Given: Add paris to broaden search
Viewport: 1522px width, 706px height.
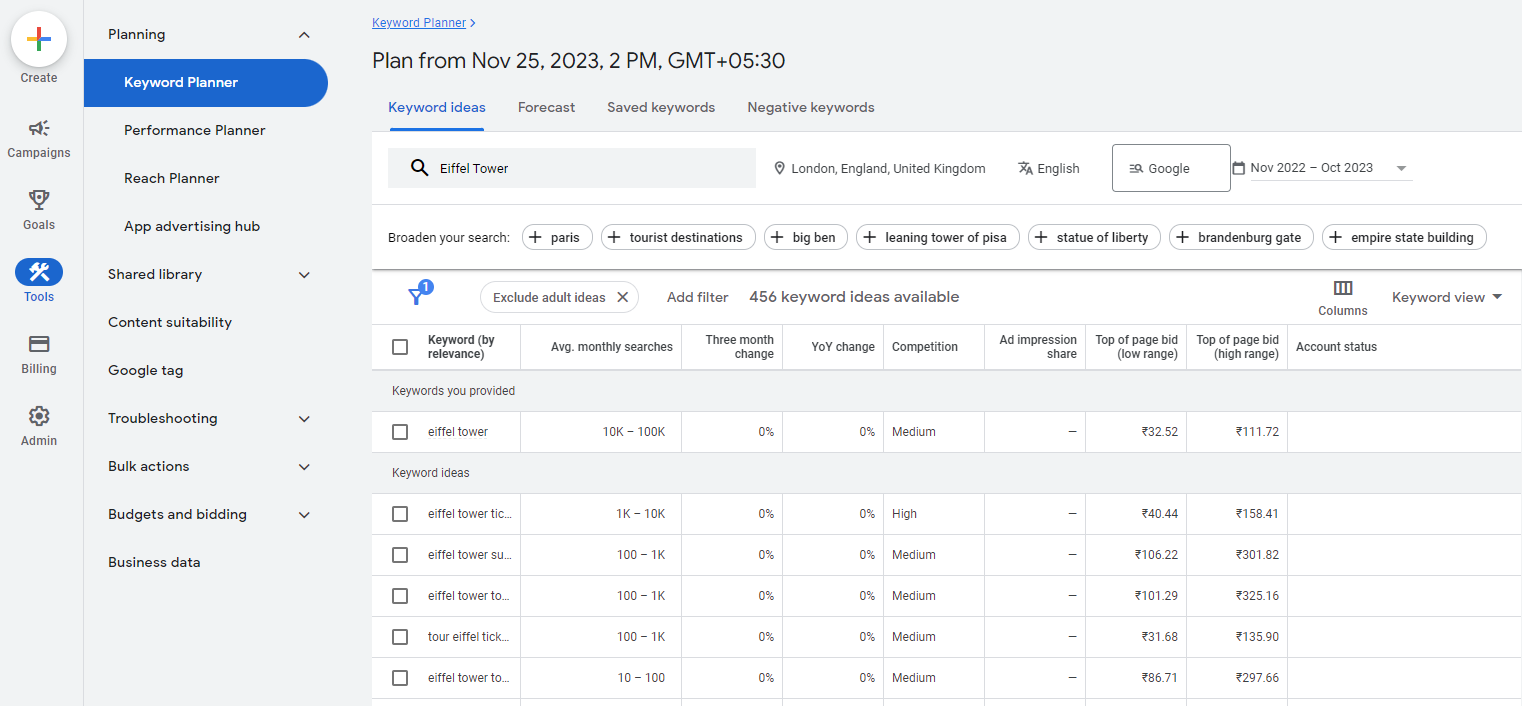Looking at the screenshot, I should 557,237.
